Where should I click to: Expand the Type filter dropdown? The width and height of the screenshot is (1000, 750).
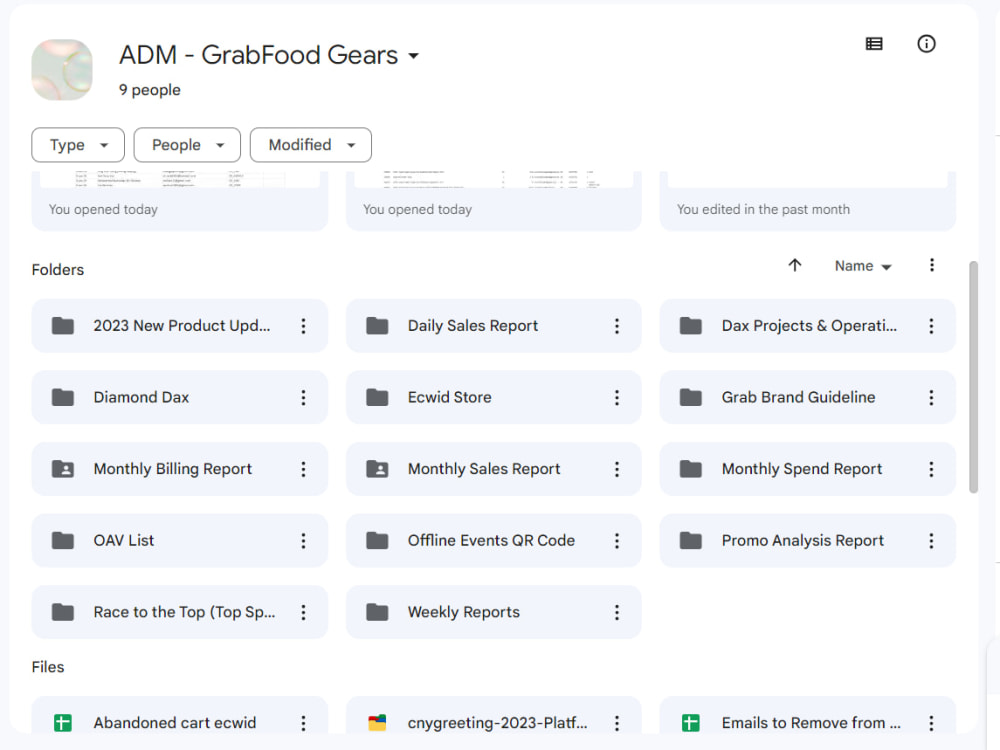point(78,145)
